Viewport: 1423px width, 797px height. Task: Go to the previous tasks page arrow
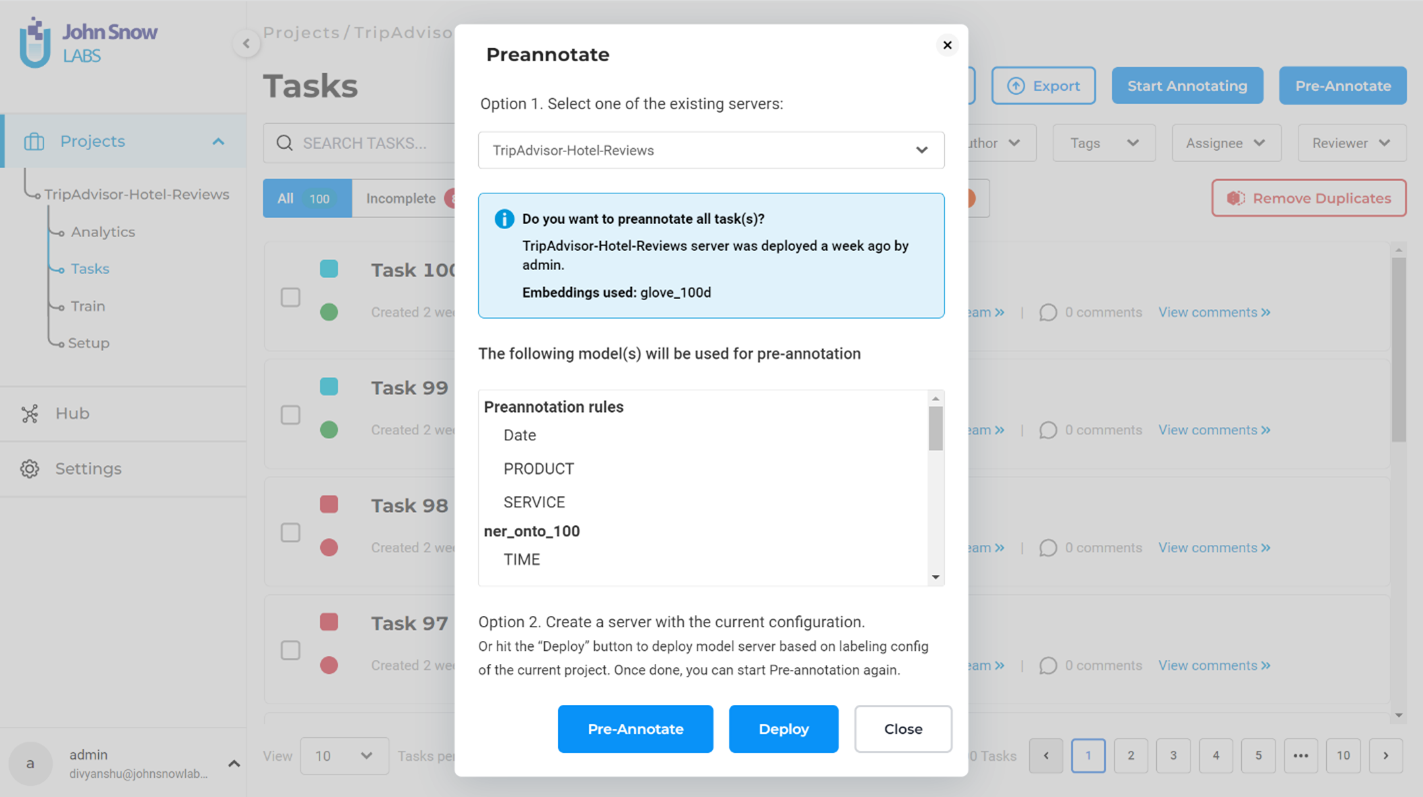(x=1046, y=756)
